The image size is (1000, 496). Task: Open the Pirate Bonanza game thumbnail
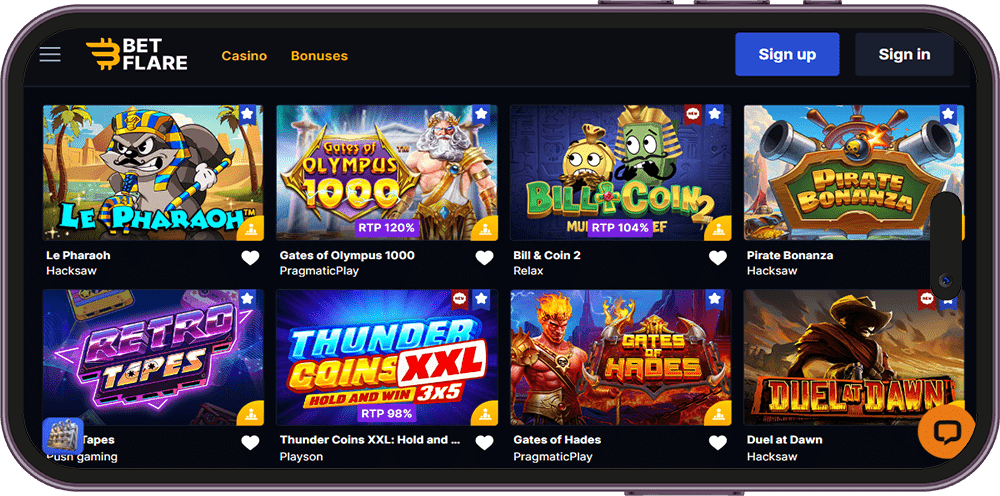854,173
